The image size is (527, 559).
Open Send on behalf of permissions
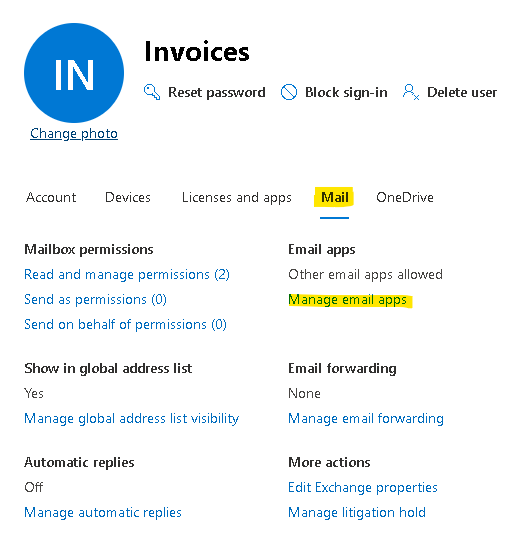126,325
